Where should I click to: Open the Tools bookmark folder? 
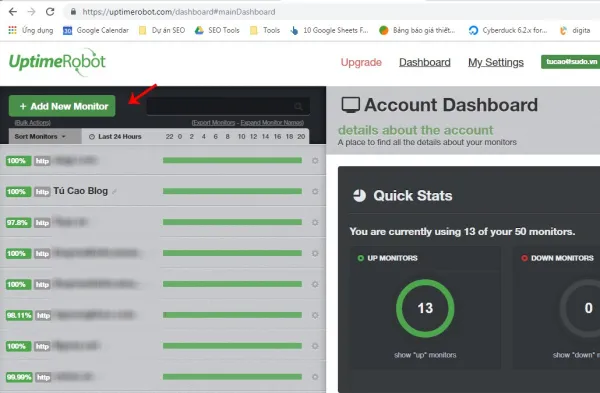[265, 30]
